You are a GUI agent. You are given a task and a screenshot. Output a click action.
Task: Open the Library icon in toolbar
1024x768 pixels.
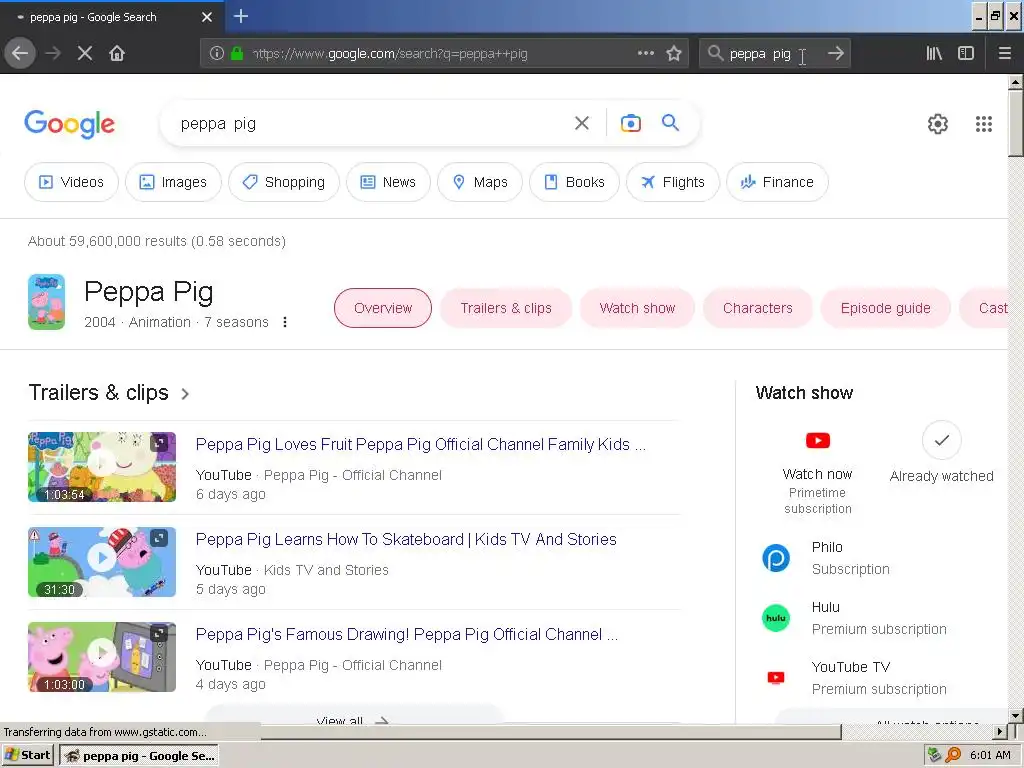[x=934, y=54]
